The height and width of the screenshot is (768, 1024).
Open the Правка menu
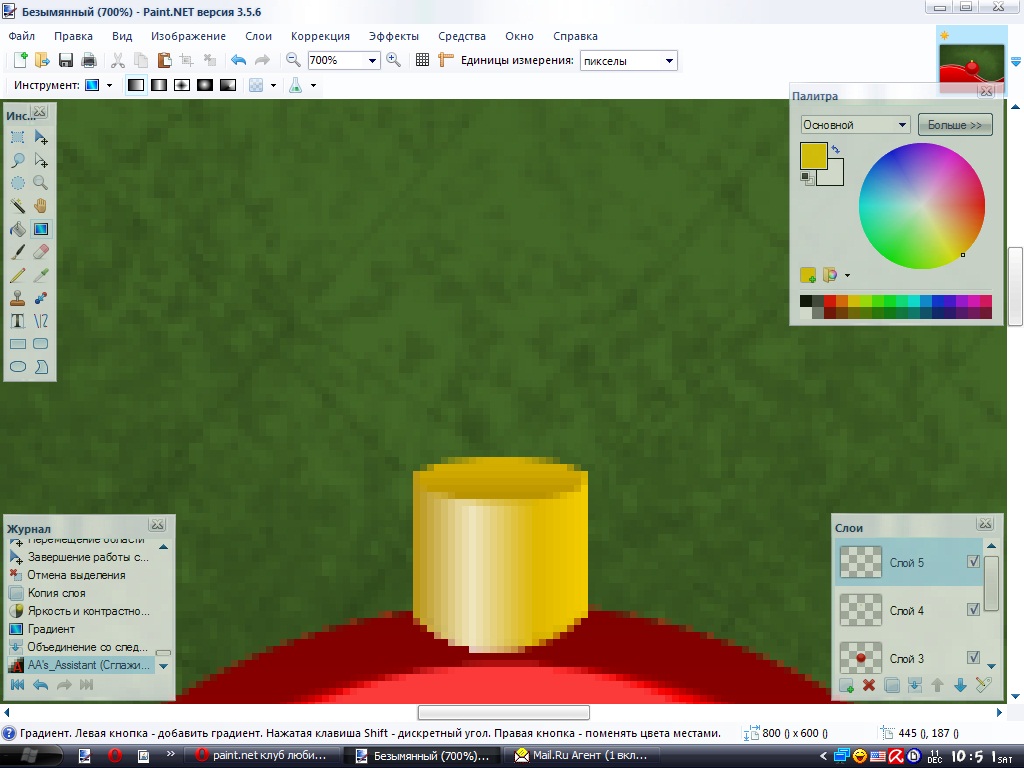[x=73, y=36]
